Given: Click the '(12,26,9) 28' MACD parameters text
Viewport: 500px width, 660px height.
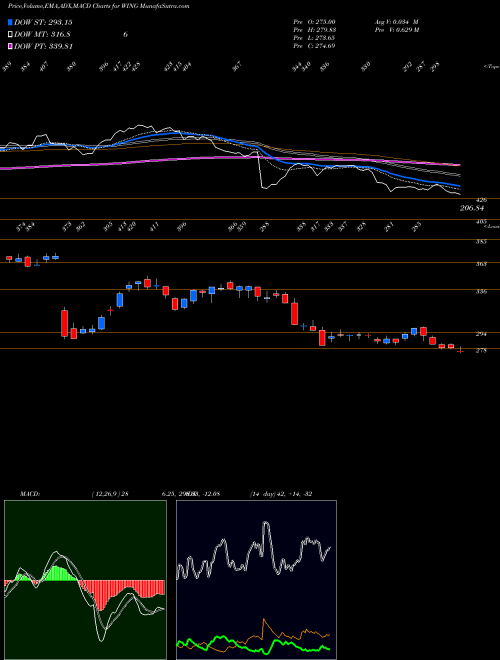Looking at the screenshot, I should [x=109, y=494].
